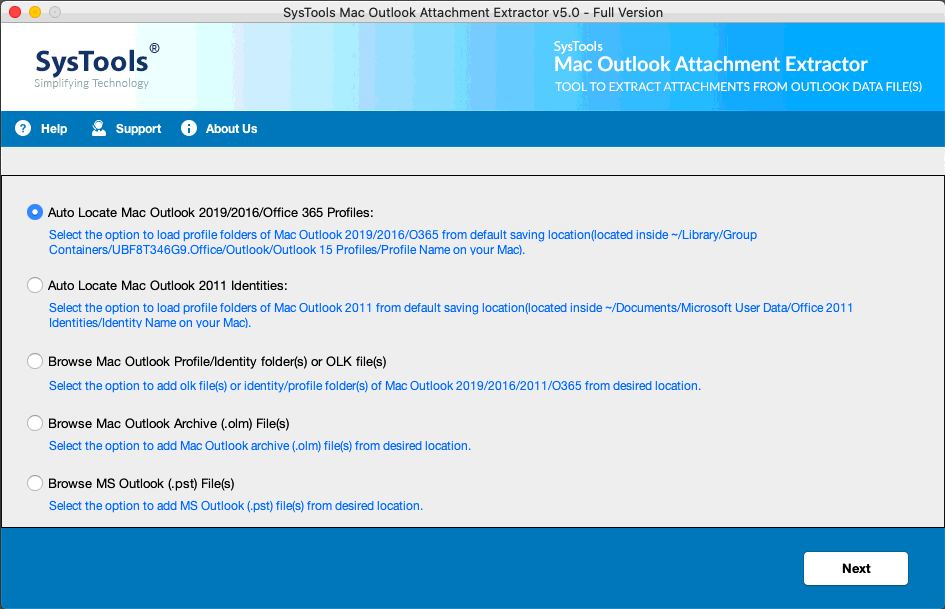The height and width of the screenshot is (609, 945).
Task: Click the Next button
Action: point(856,569)
